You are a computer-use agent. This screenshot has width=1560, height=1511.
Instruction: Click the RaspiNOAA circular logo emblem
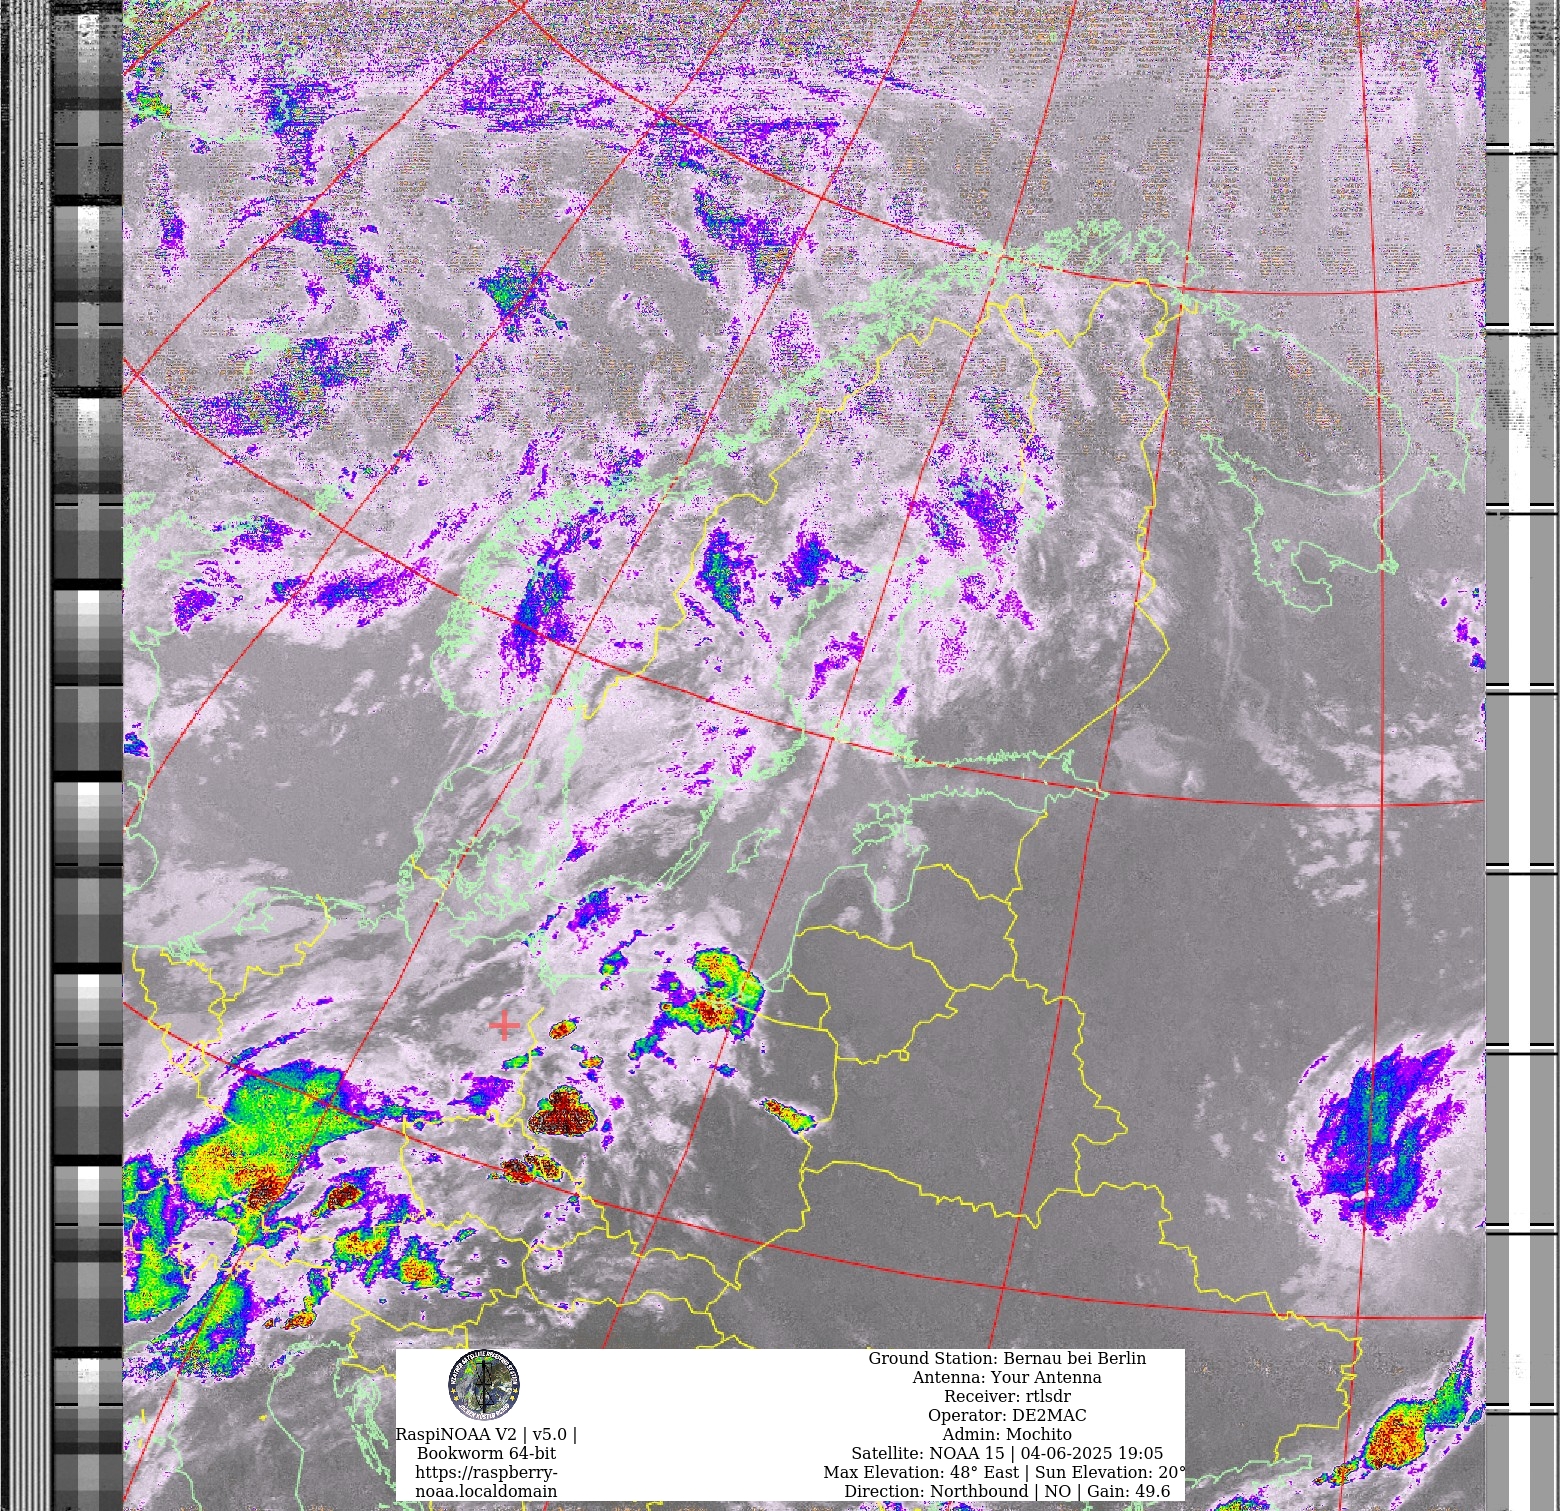[484, 1384]
